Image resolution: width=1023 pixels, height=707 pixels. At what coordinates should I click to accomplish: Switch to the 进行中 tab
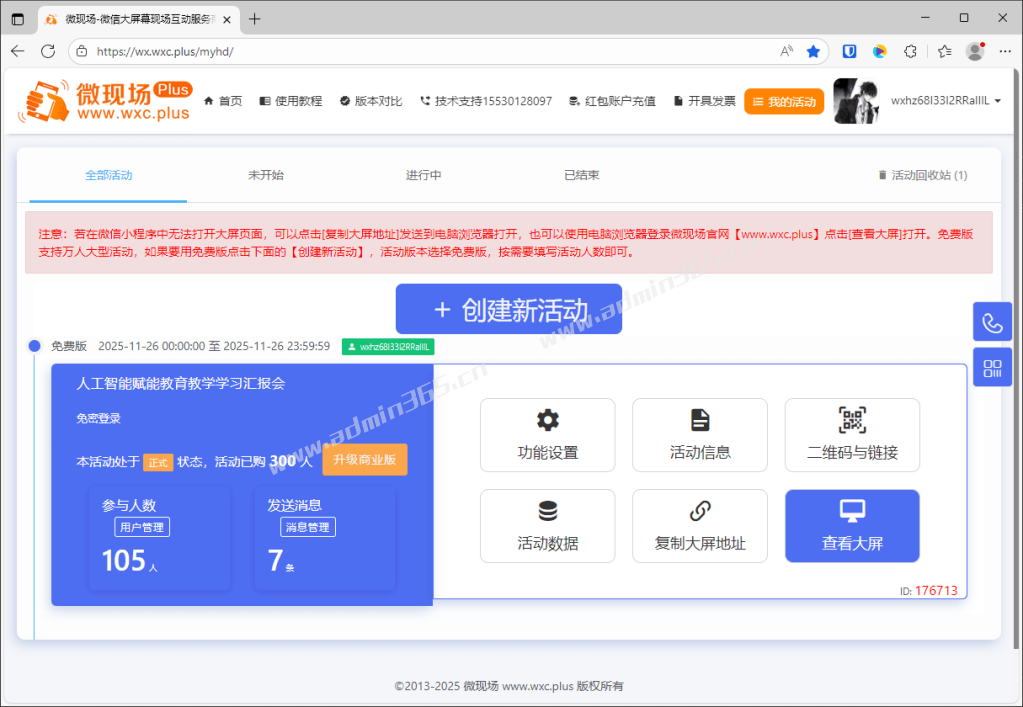pos(423,175)
